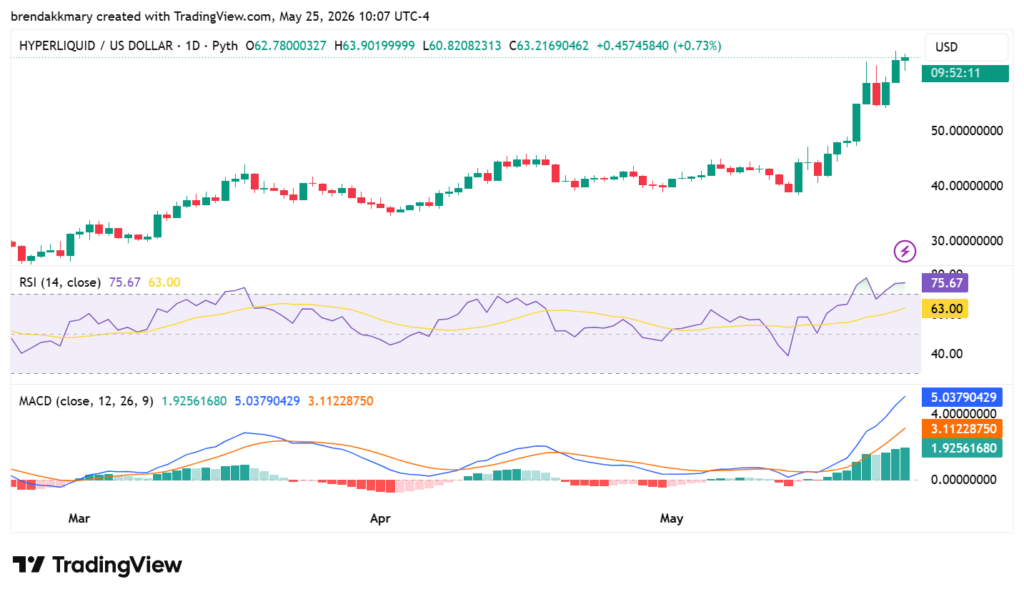1024x597 pixels.
Task: Click the low value L60.82082313
Action: point(462,46)
